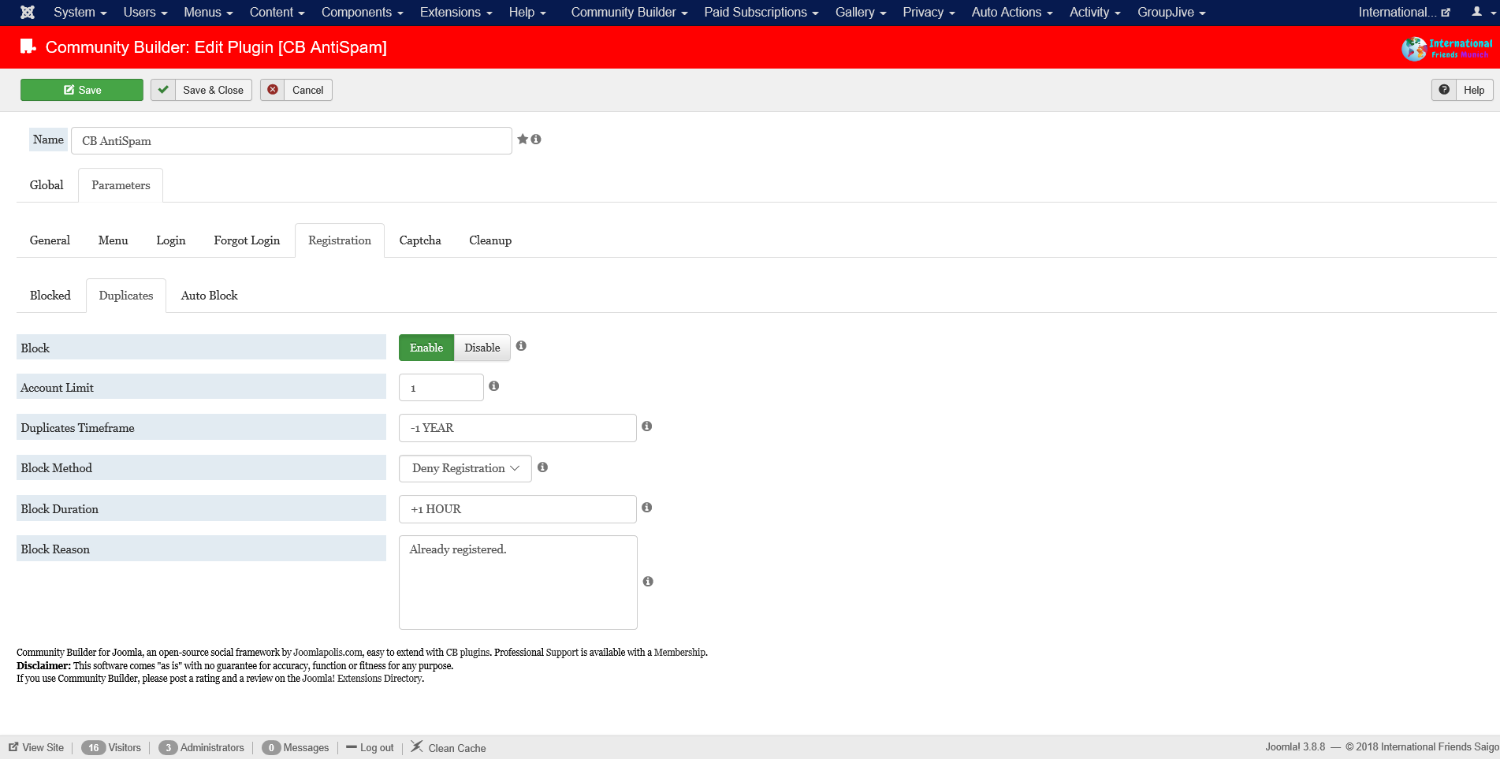Click the plugin puzzle icon in header

pos(28,47)
